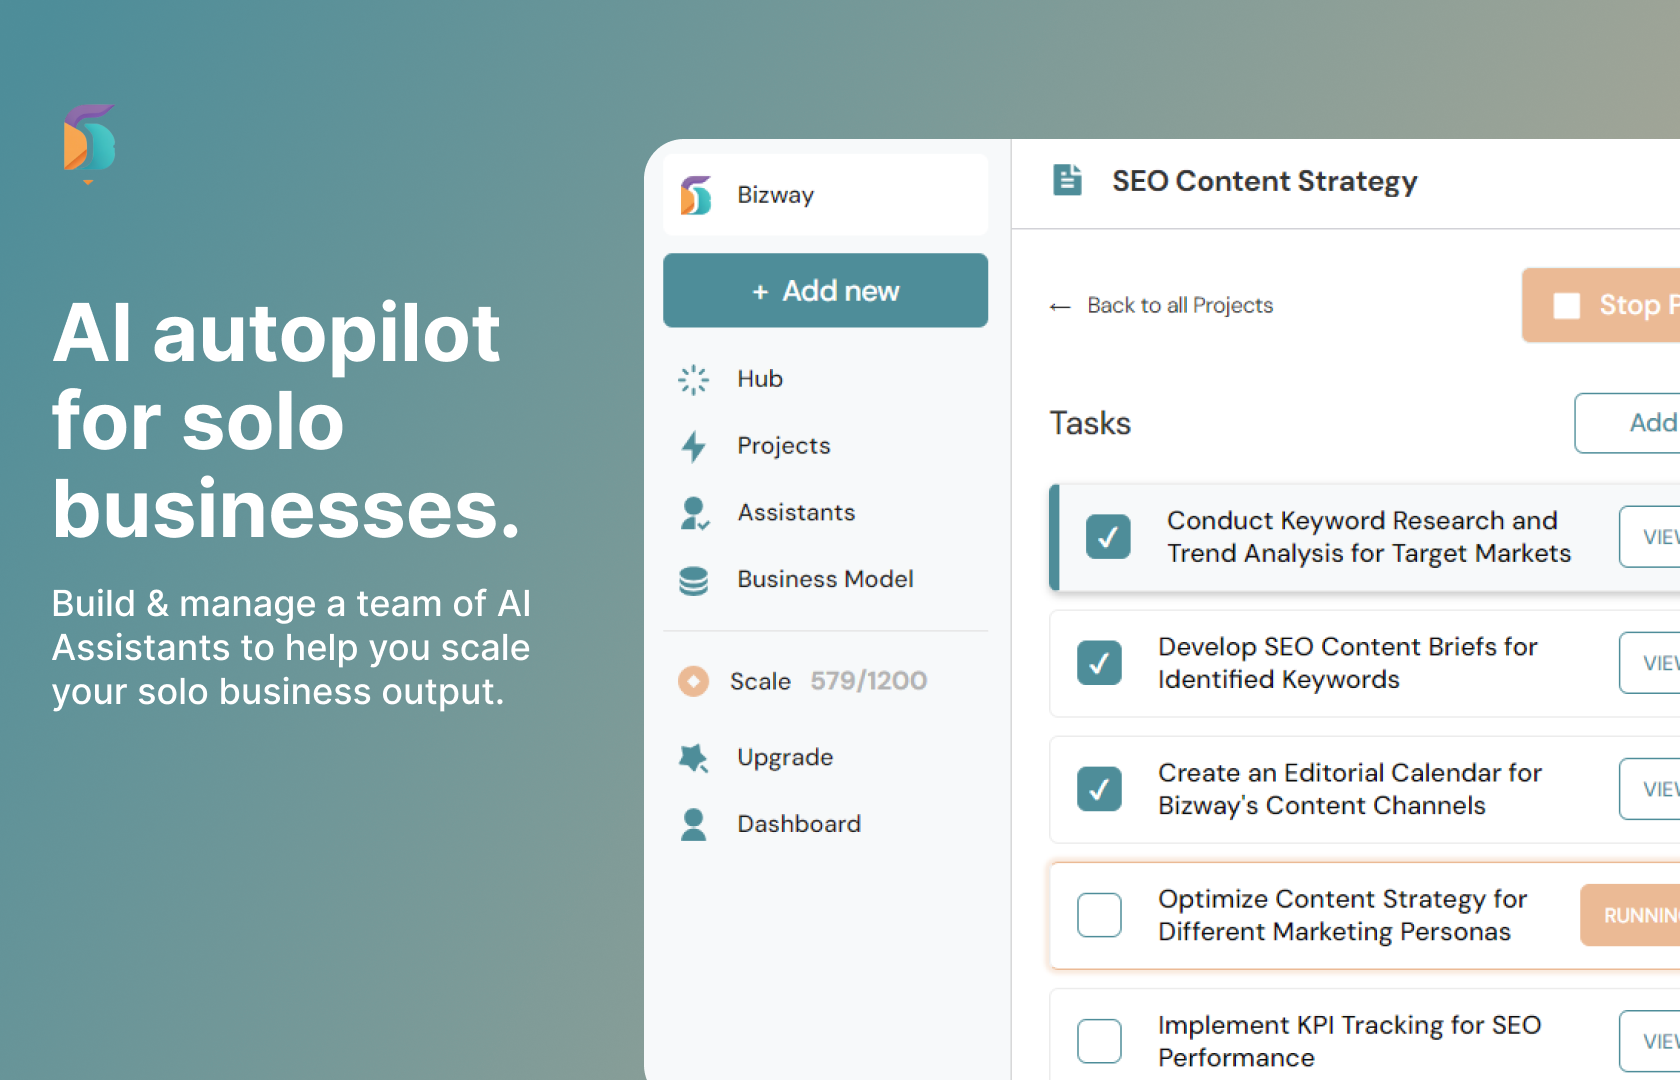Image resolution: width=1680 pixels, height=1080 pixels.
Task: Click the orange Stop button
Action: 1601,305
